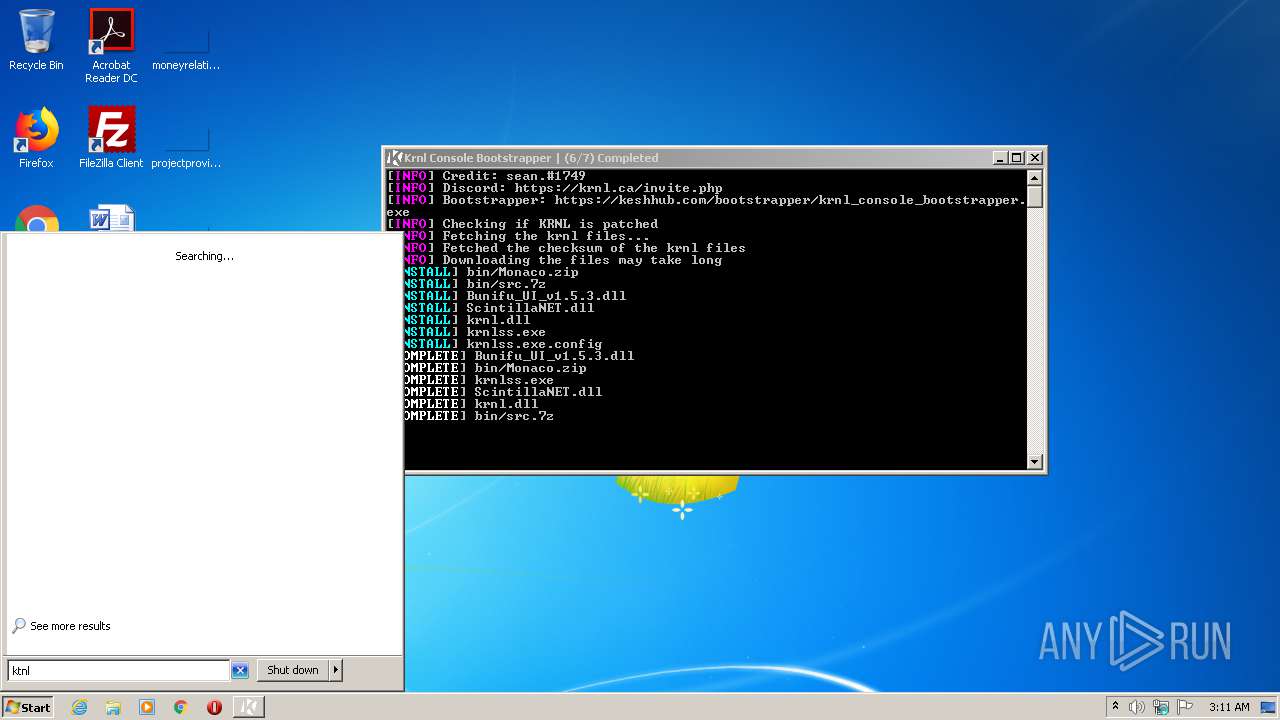Clear the Start menu search text
This screenshot has width=1280, height=720.
click(x=240, y=670)
